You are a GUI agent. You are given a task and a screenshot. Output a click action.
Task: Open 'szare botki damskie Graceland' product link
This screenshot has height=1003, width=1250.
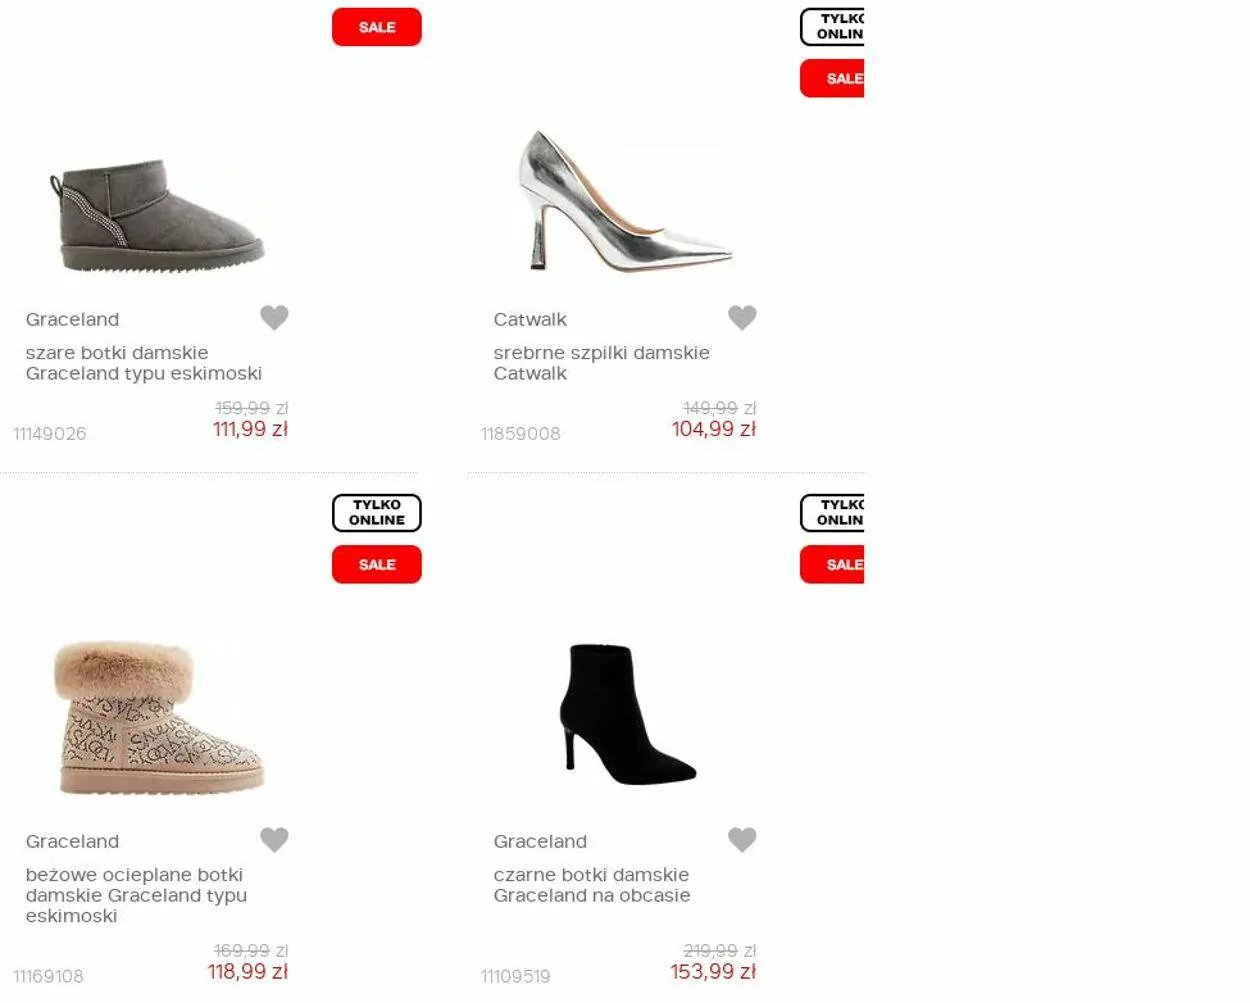tap(144, 363)
